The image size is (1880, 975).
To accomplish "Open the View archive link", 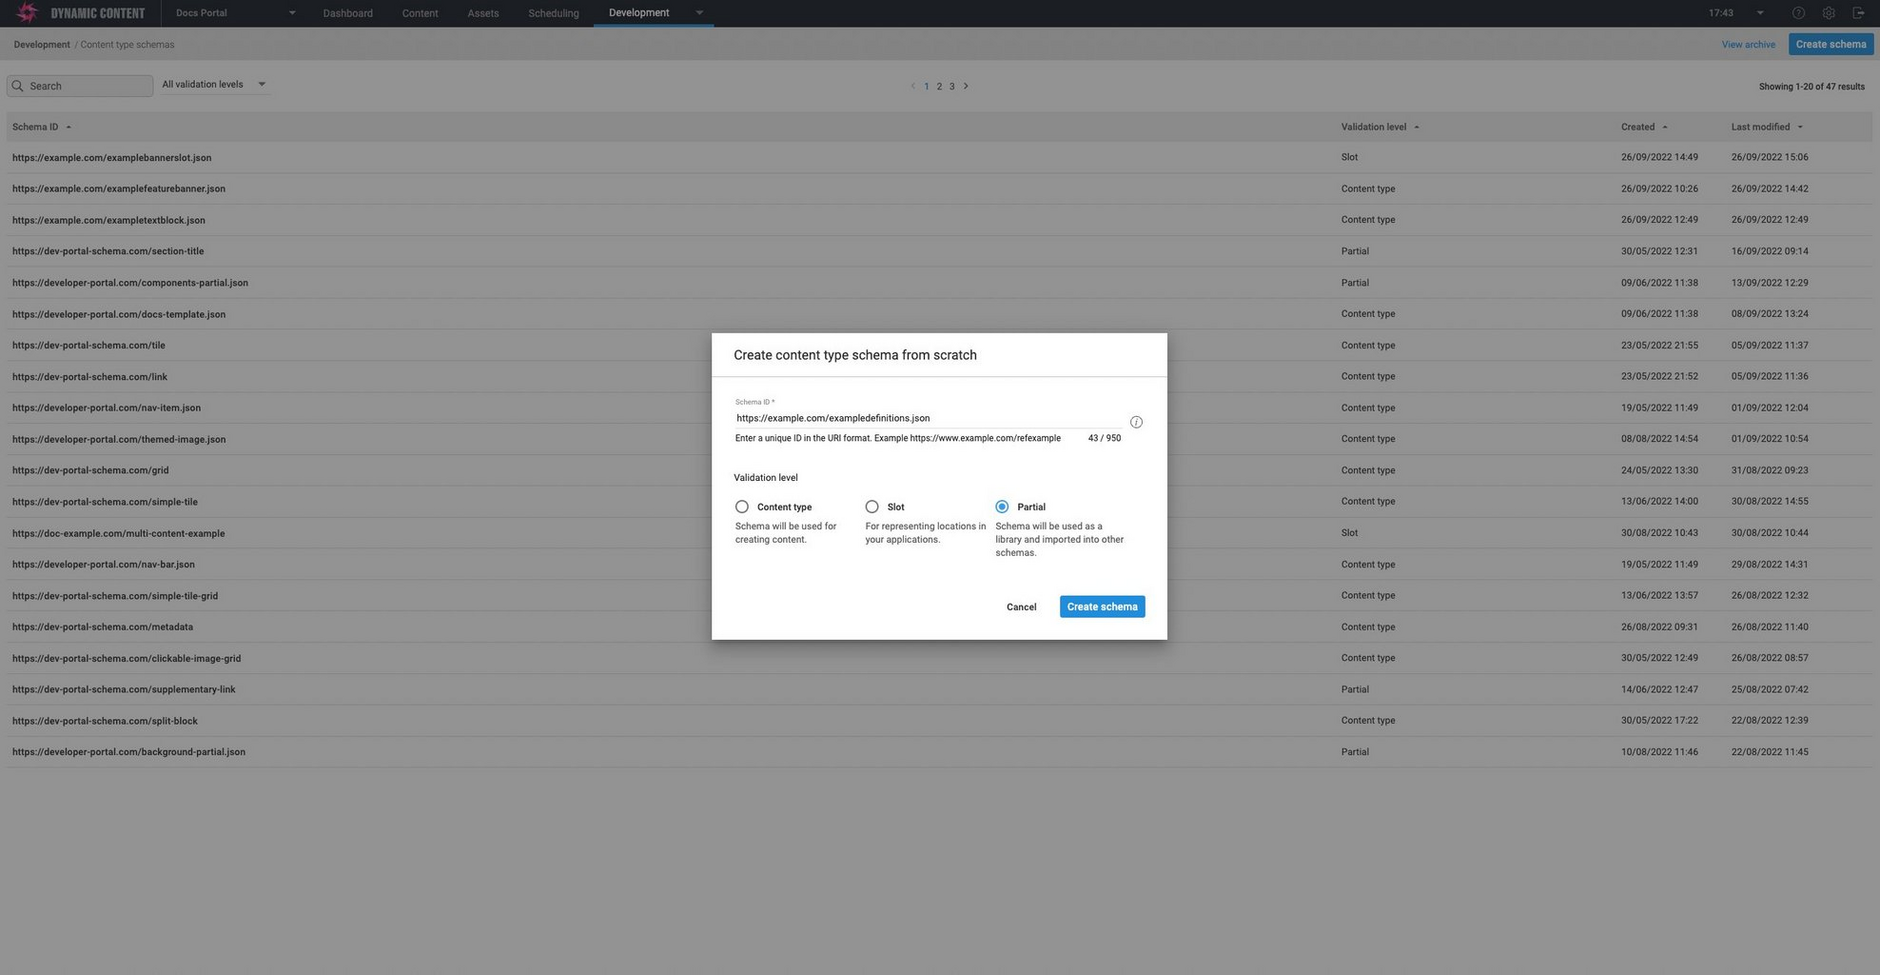I will pos(1748,45).
